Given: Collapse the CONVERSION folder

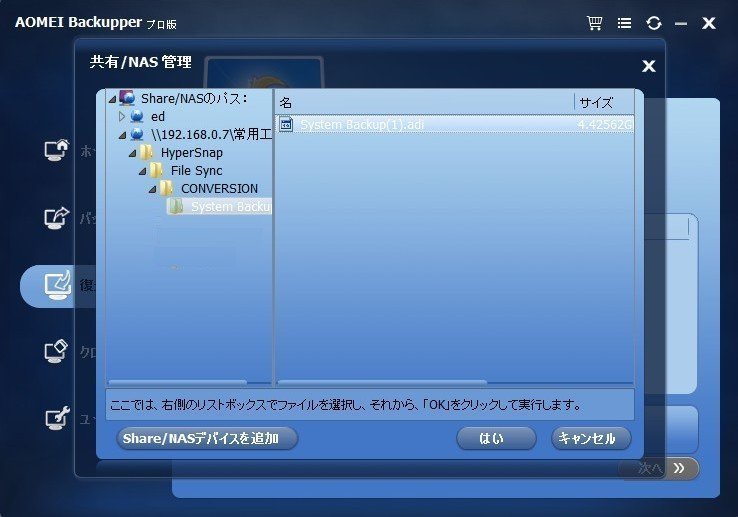Looking at the screenshot, I should pos(152,189).
